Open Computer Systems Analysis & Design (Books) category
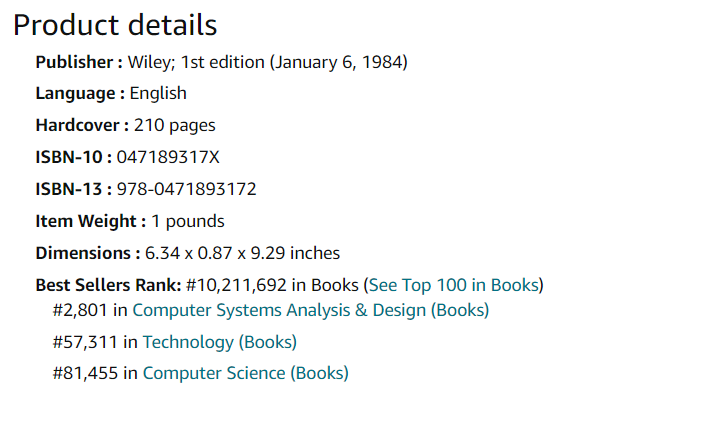The height and width of the screenshot is (421, 713). [x=311, y=310]
